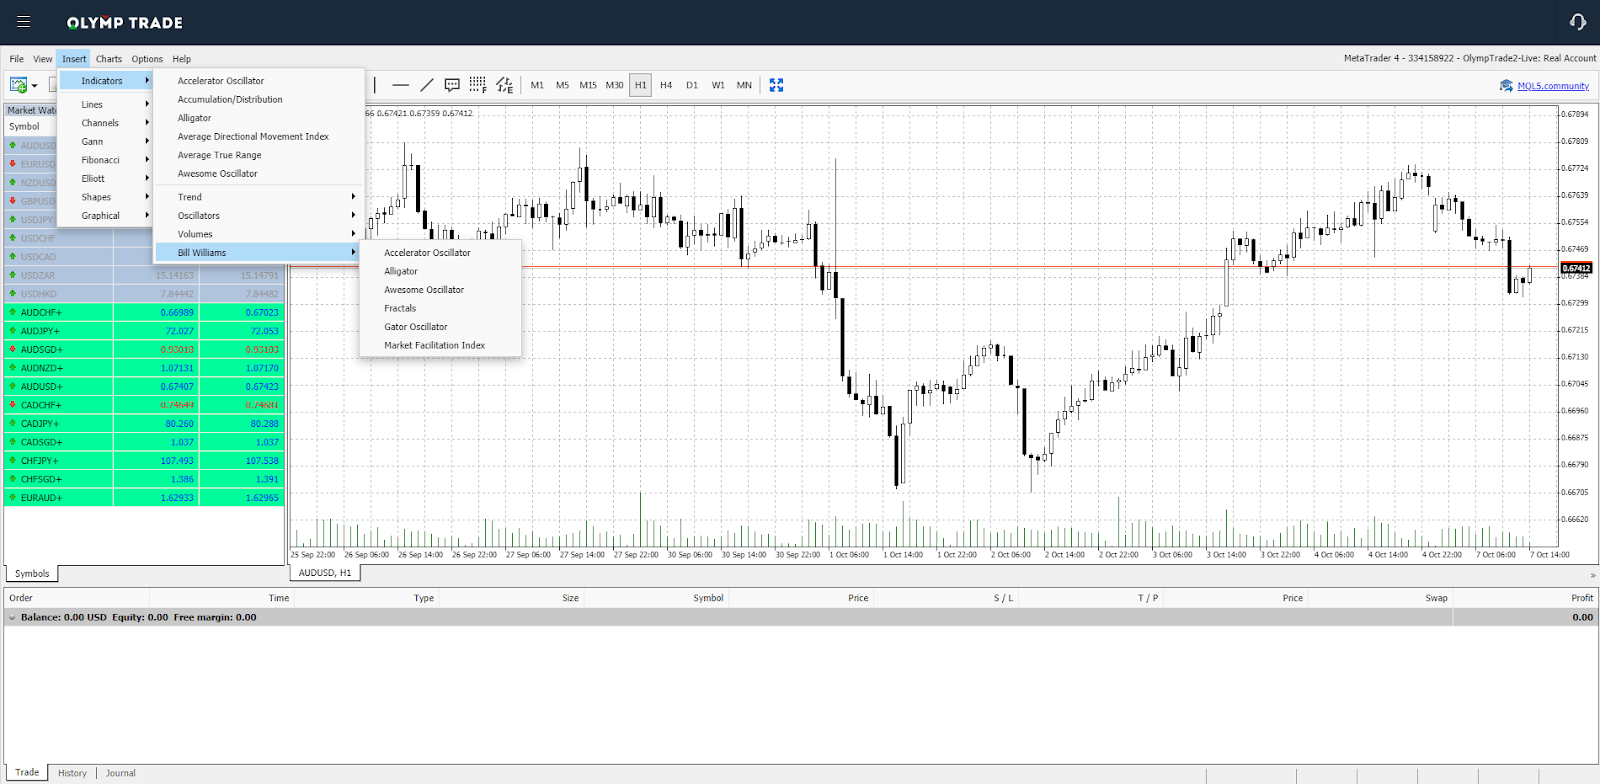
Task: Toggle the H1 timeframe button
Action: coord(640,85)
